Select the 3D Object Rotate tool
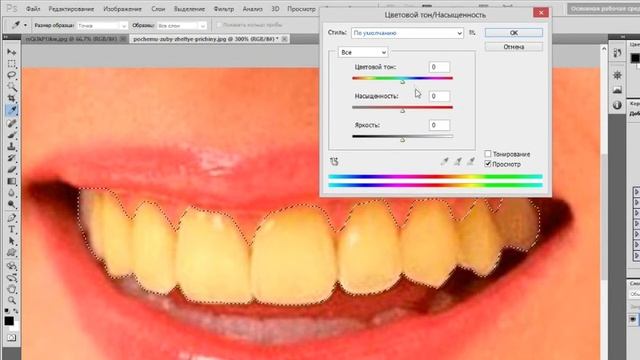The height and width of the screenshot is (360, 640). tap(11, 266)
